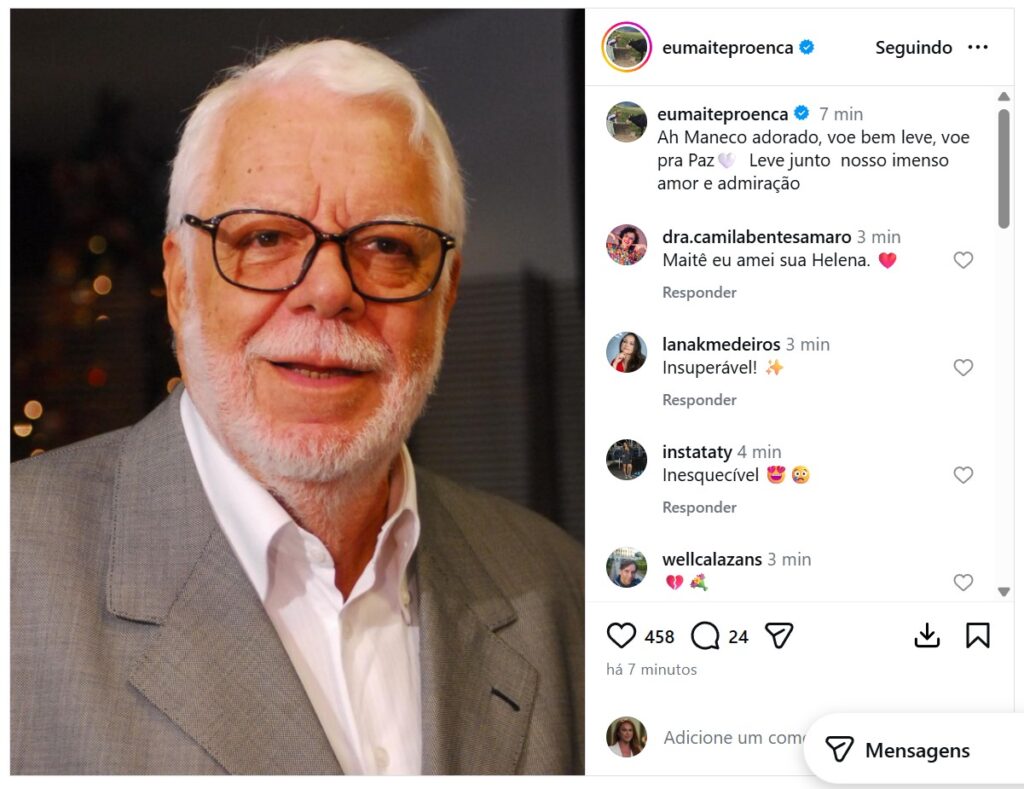Like instataty's Inesquecível comment
The width and height of the screenshot is (1024, 789).
962,475
